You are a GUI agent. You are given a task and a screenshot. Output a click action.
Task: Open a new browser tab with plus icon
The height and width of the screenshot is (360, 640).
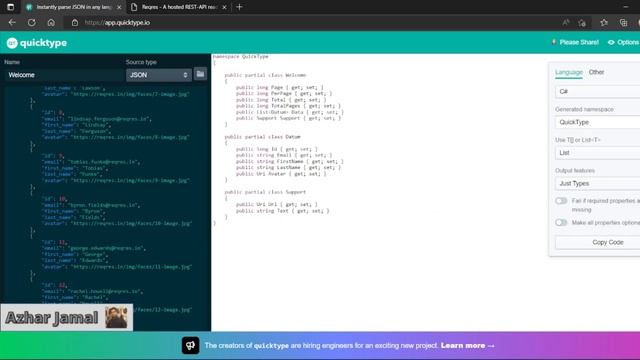[240, 7]
